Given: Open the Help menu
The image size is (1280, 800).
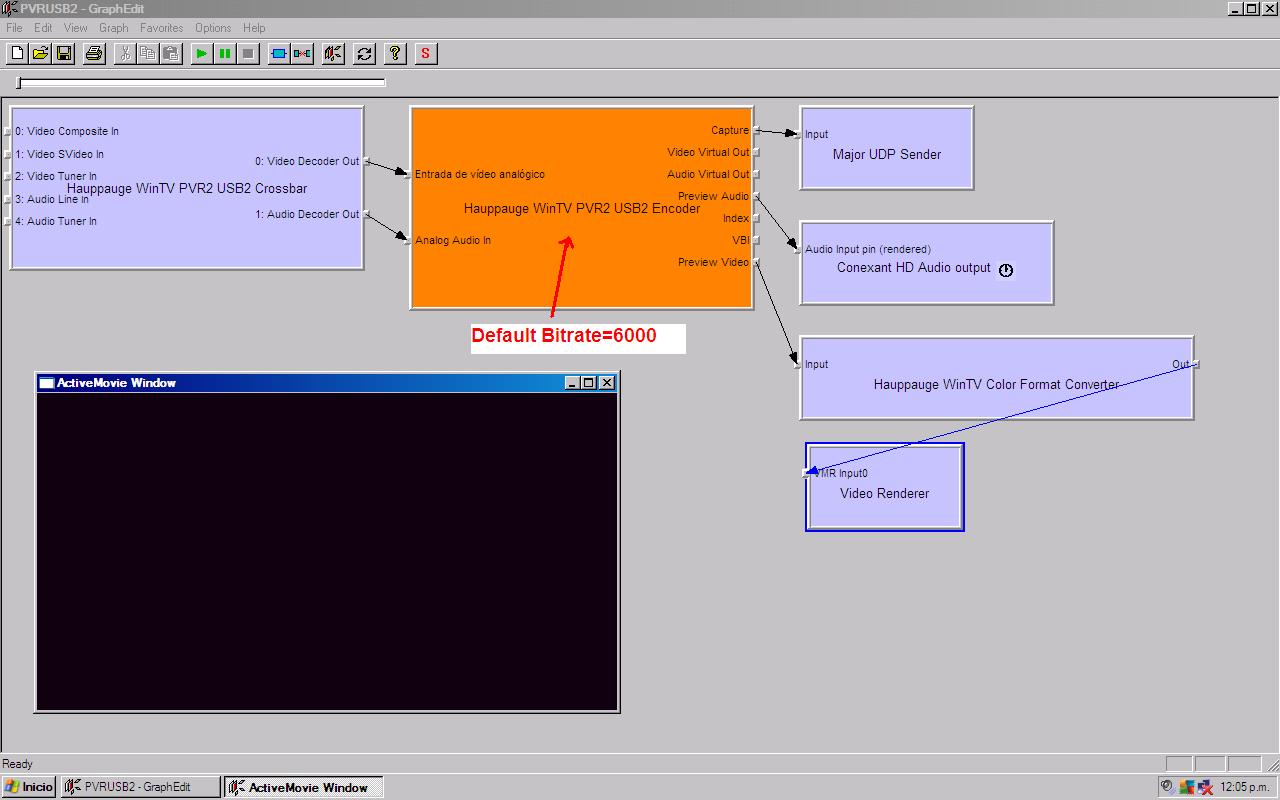Looking at the screenshot, I should (254, 28).
